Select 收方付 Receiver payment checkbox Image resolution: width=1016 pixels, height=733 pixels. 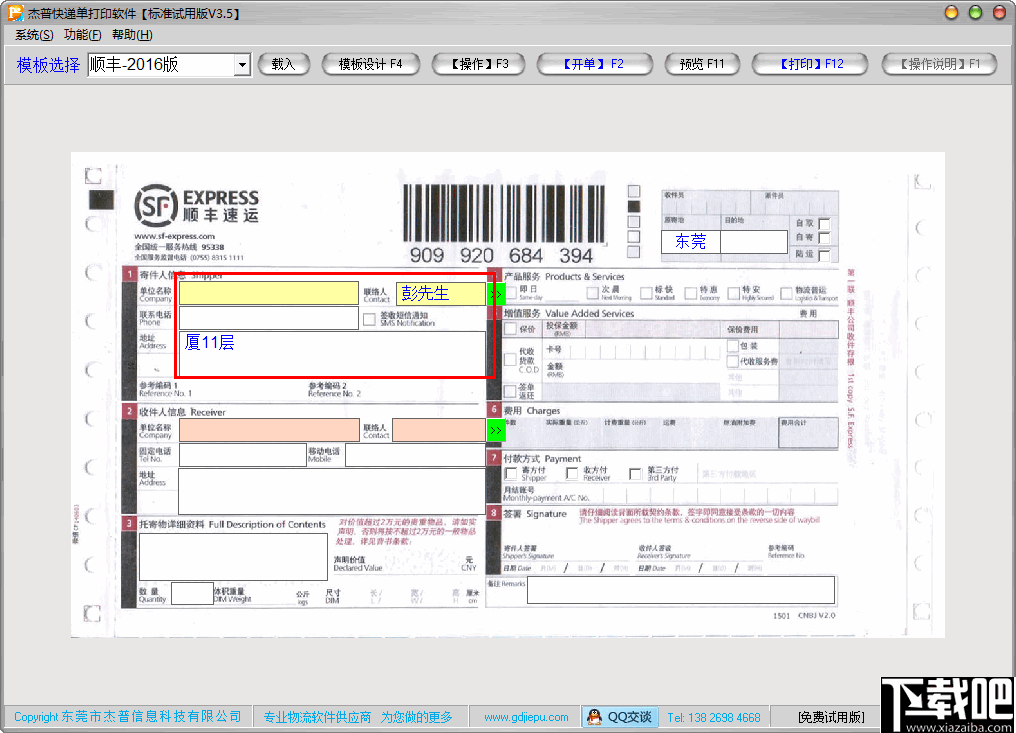click(x=572, y=474)
